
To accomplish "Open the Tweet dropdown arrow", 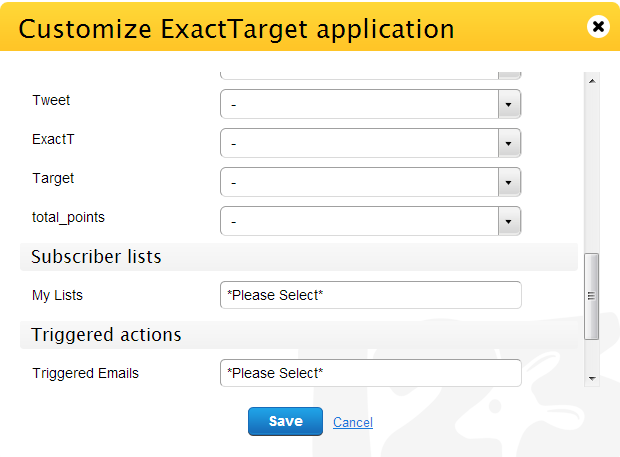I will [509, 104].
